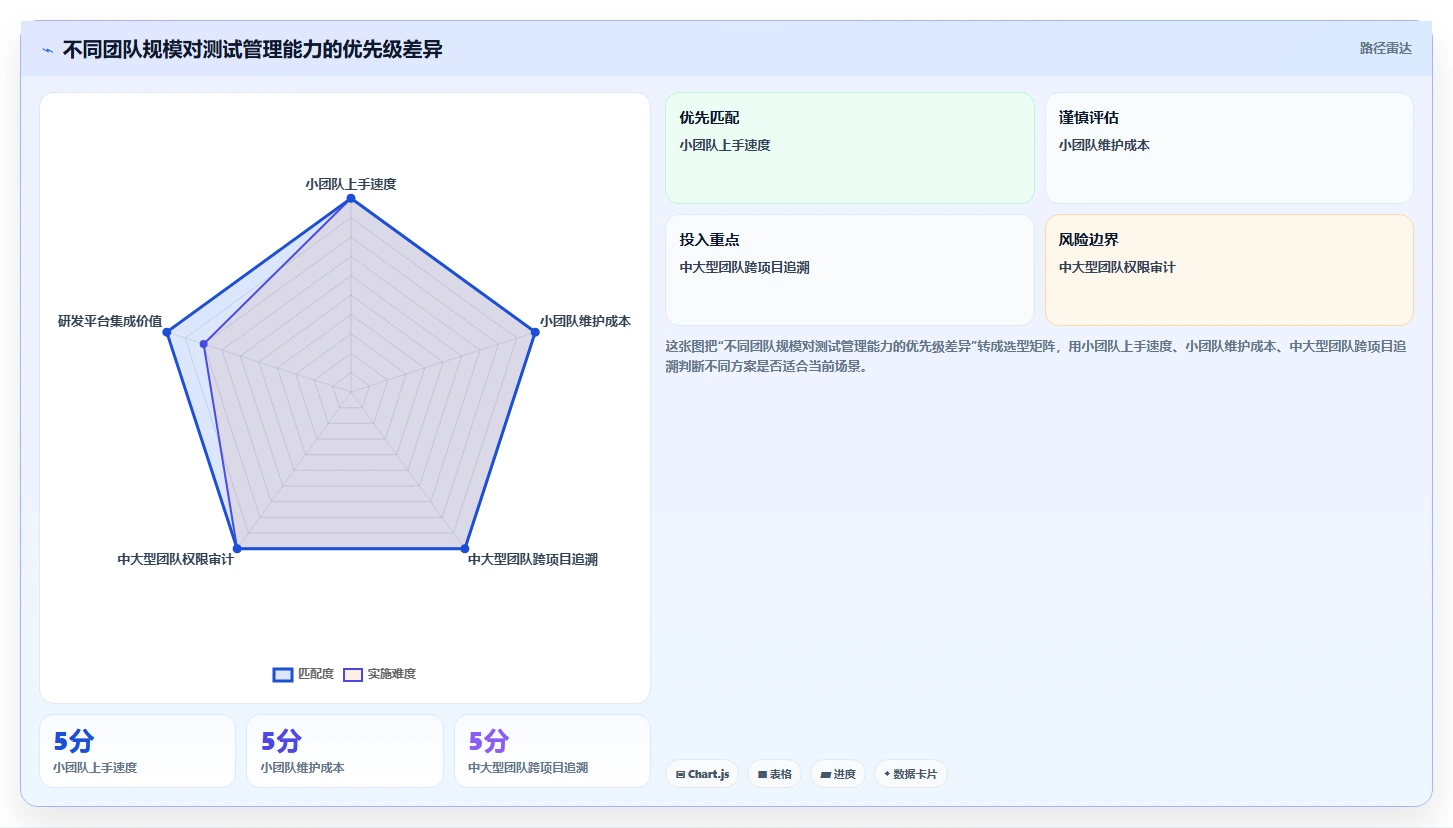Click the 路径雷达 label in header
Screen dimensions: 1453x828
coord(1385,48)
